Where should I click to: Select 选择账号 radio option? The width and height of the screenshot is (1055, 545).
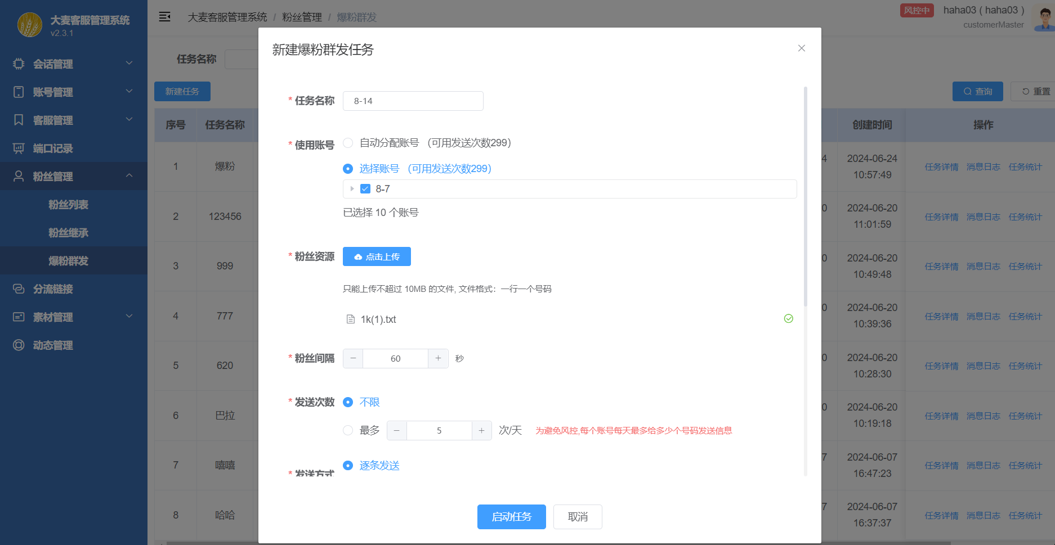348,169
